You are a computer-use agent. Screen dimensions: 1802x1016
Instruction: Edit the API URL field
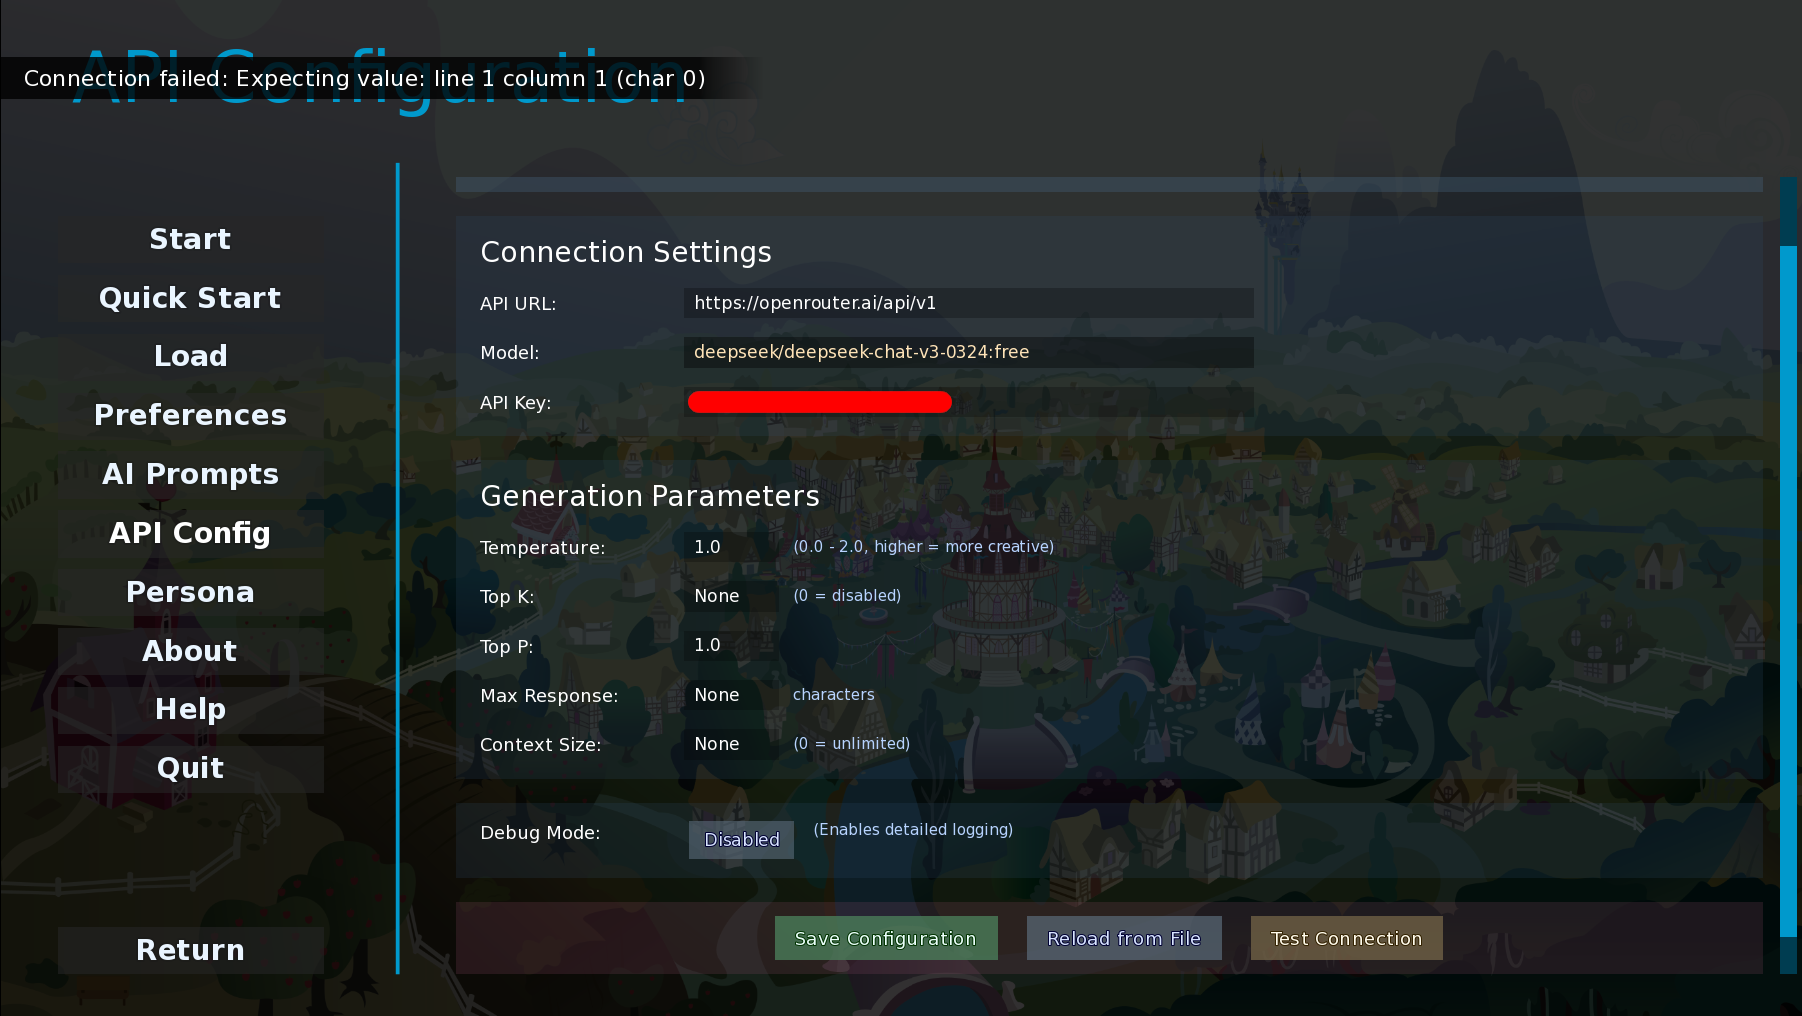[968, 303]
